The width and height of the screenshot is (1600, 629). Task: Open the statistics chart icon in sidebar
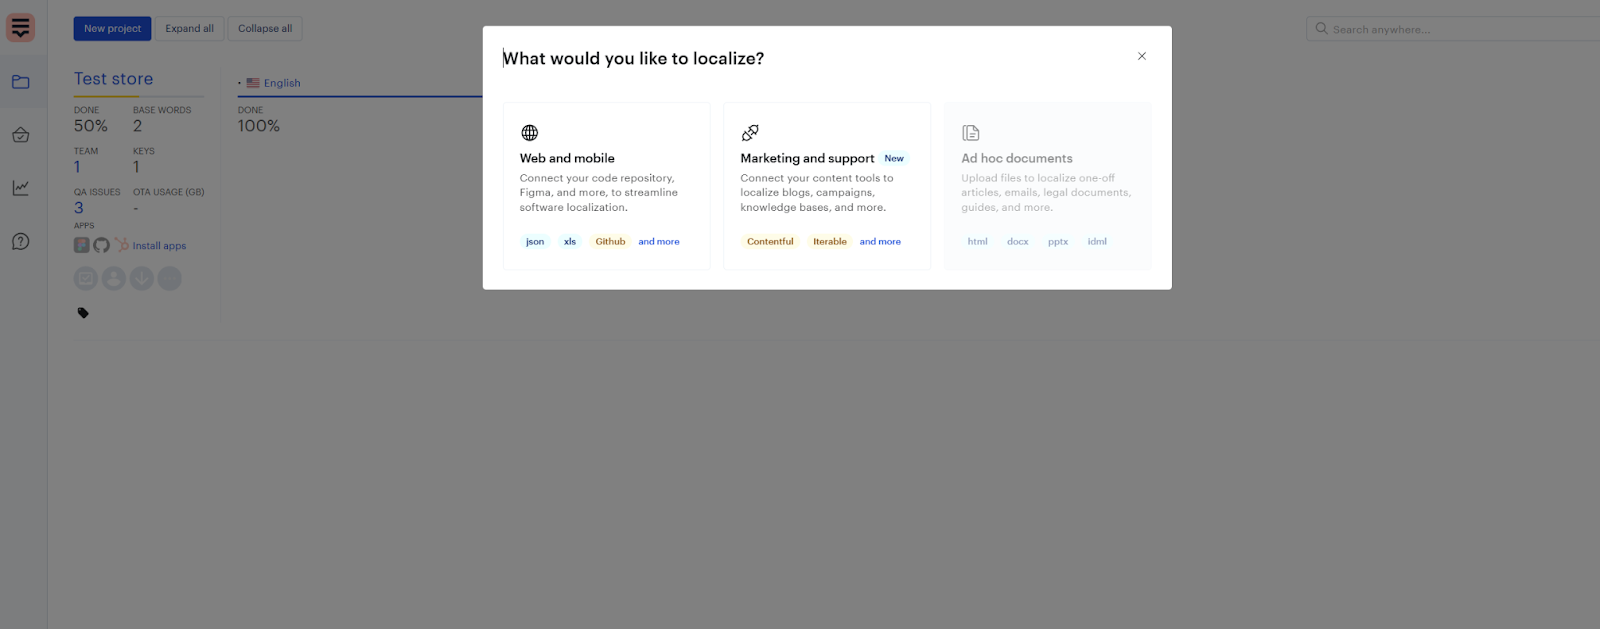(21, 188)
